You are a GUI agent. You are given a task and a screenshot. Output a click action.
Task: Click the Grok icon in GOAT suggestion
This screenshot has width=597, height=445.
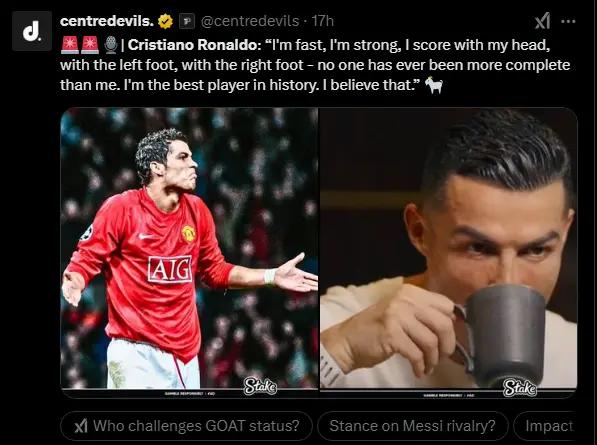[x=81, y=426]
